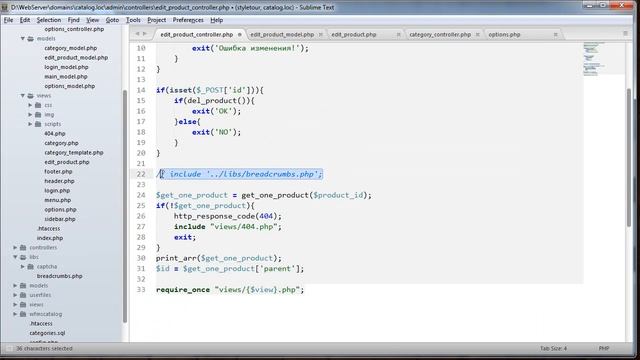This screenshot has width=640, height=360.
Task: Open options_model.php in sidebar
Action: point(70,86)
